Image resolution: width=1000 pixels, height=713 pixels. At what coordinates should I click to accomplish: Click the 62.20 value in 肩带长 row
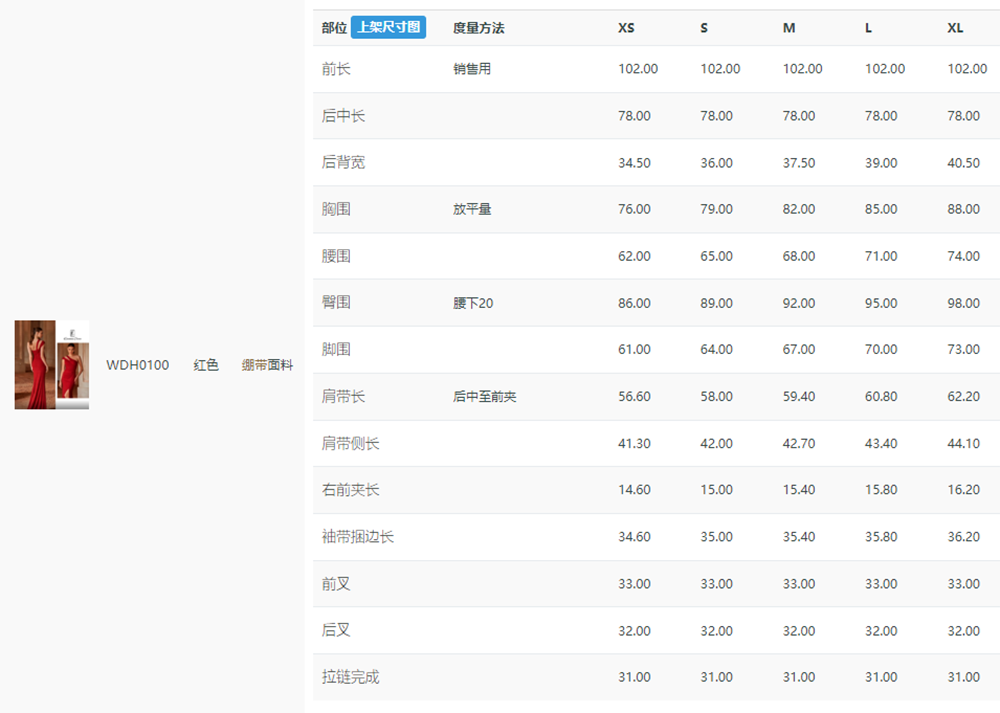pos(964,397)
